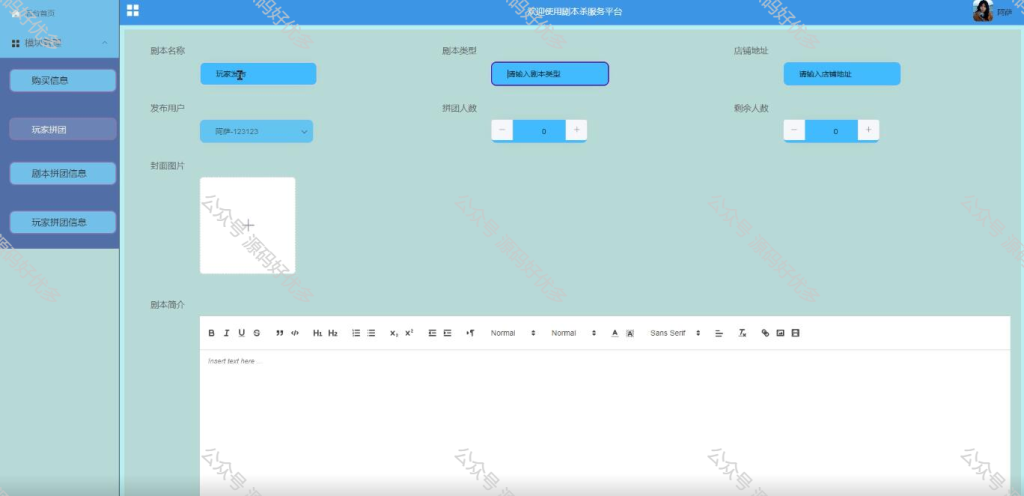Viewport: 1024px width, 496px height.
Task: Toggle italic formatting in the editor toolbar
Action: [227, 333]
